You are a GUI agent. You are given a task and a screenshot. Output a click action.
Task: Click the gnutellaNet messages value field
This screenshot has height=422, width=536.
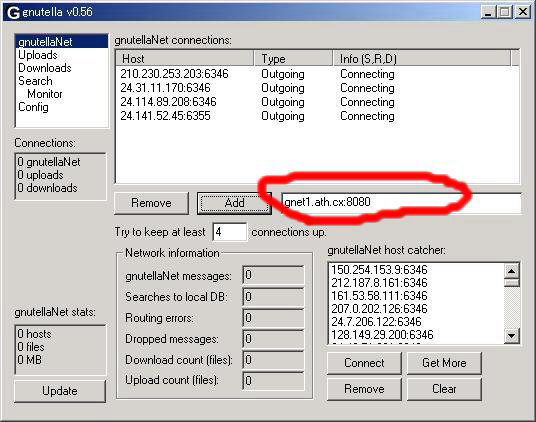point(273,275)
